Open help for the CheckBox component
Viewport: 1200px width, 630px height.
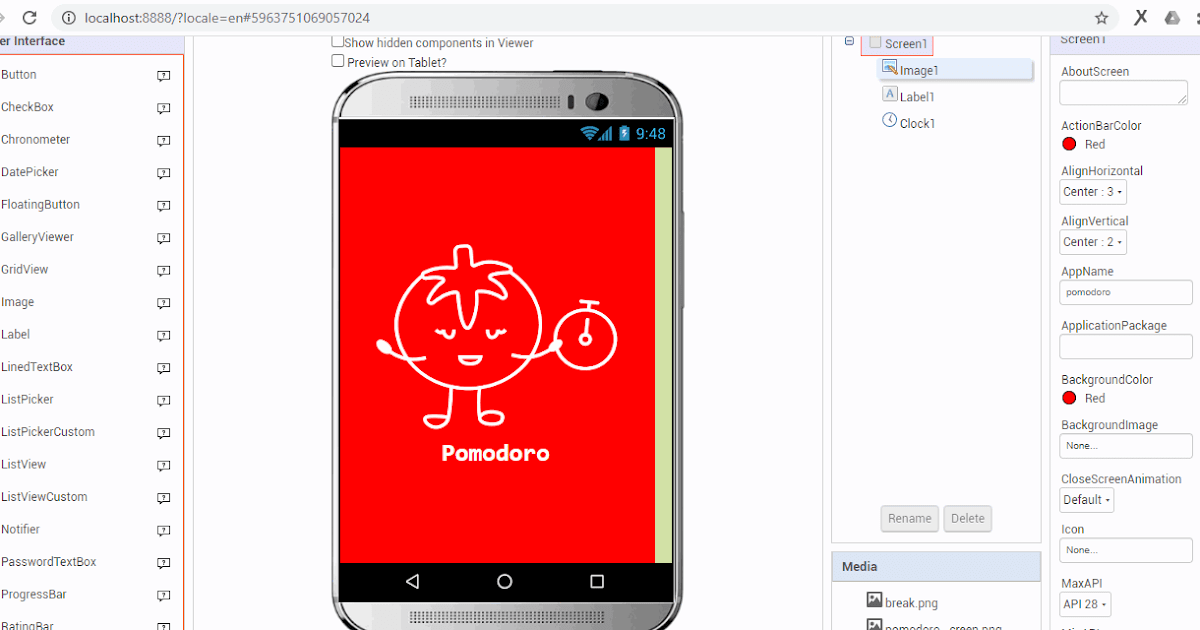(162, 109)
